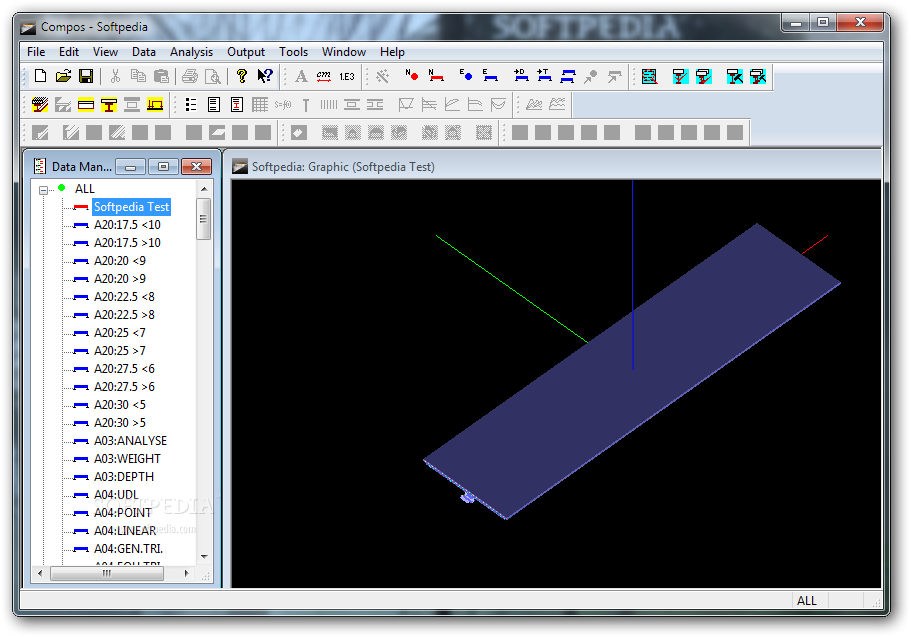
Task: Click the '+T' blue beam icon
Action: click(544, 75)
